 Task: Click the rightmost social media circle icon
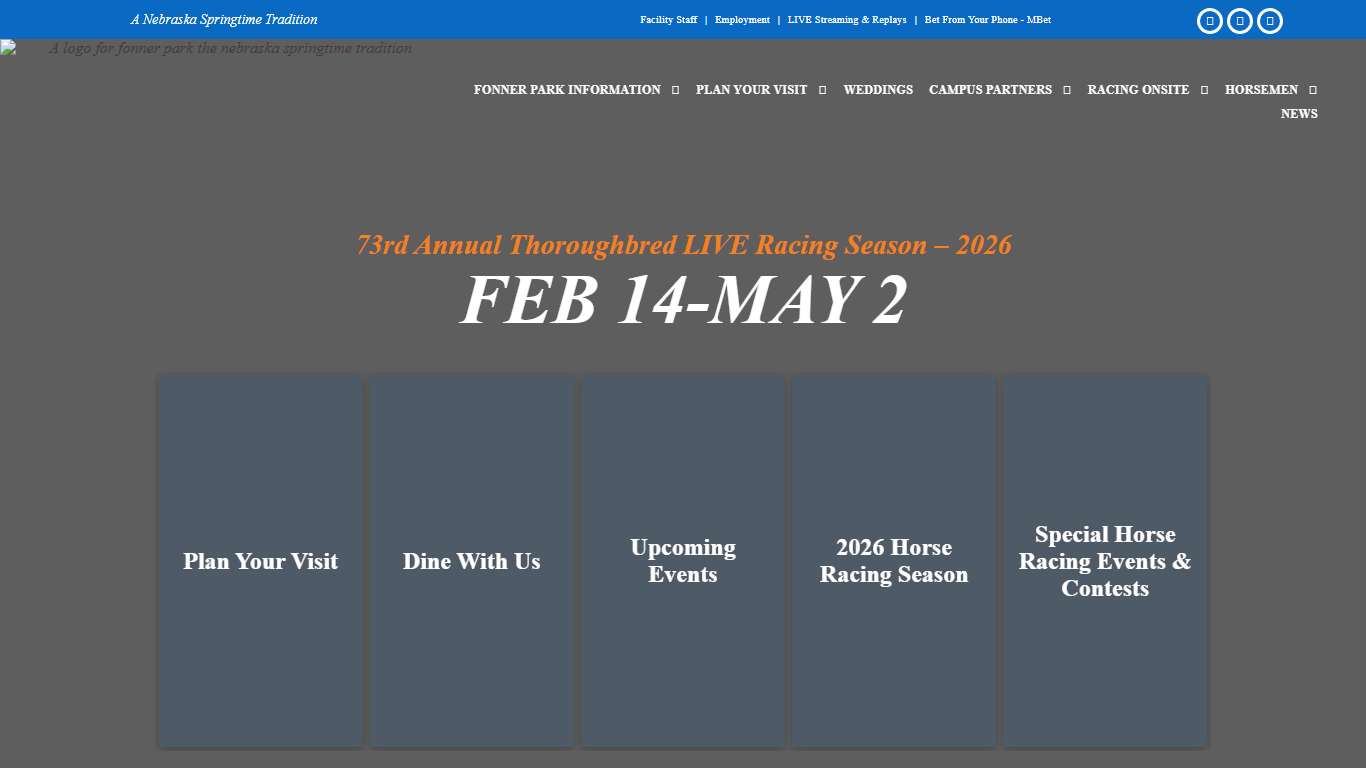pos(1269,21)
